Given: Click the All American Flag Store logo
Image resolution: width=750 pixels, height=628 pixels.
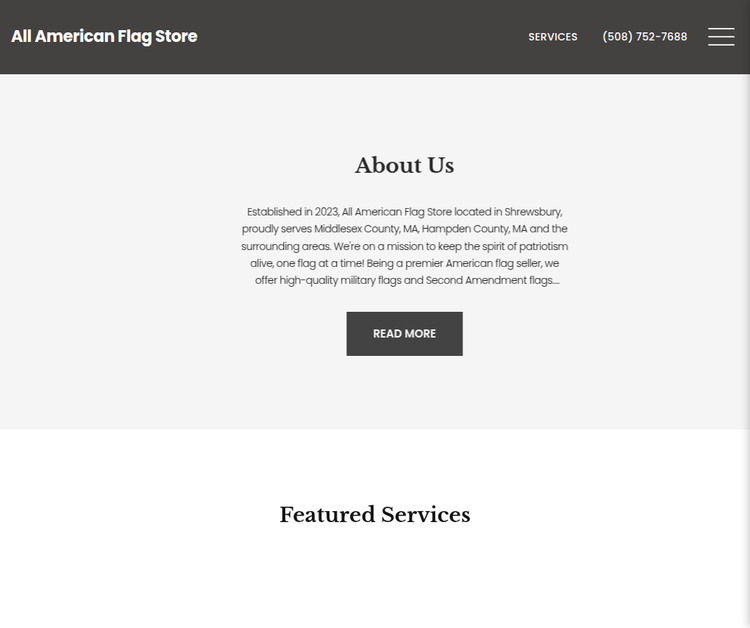Looking at the screenshot, I should 104,36.
